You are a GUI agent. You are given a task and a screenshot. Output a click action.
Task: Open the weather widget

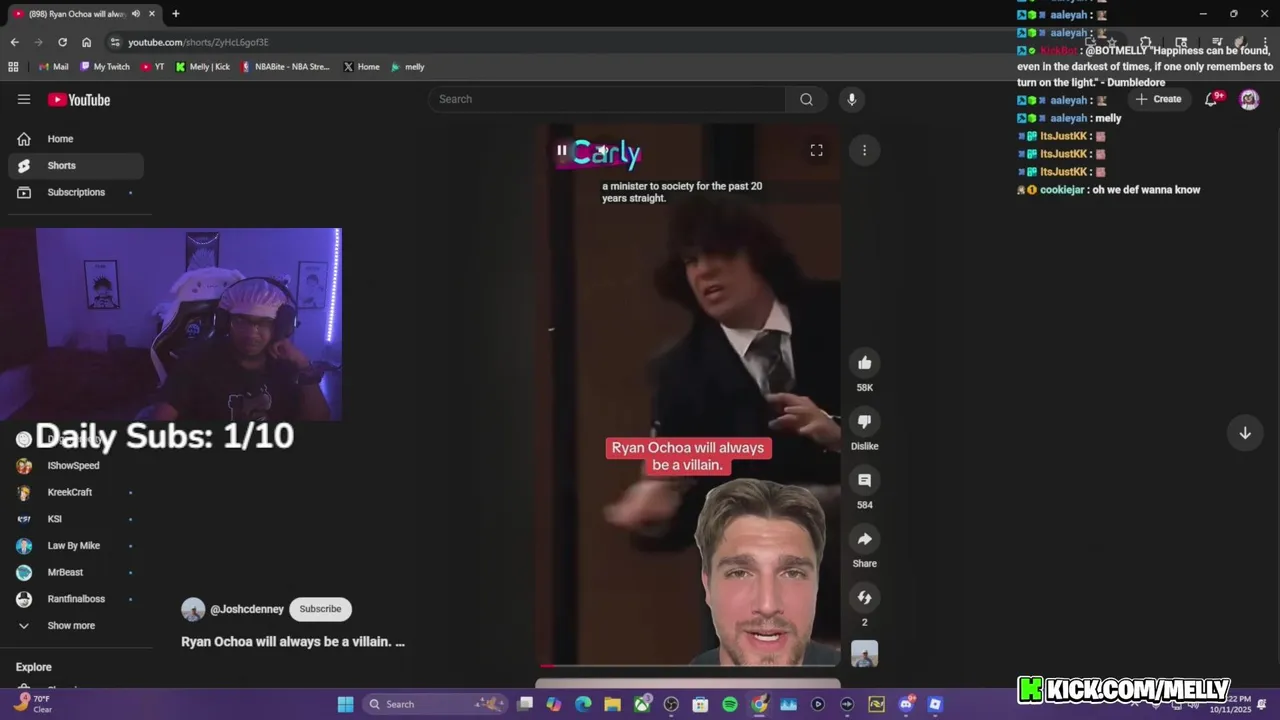(32, 704)
